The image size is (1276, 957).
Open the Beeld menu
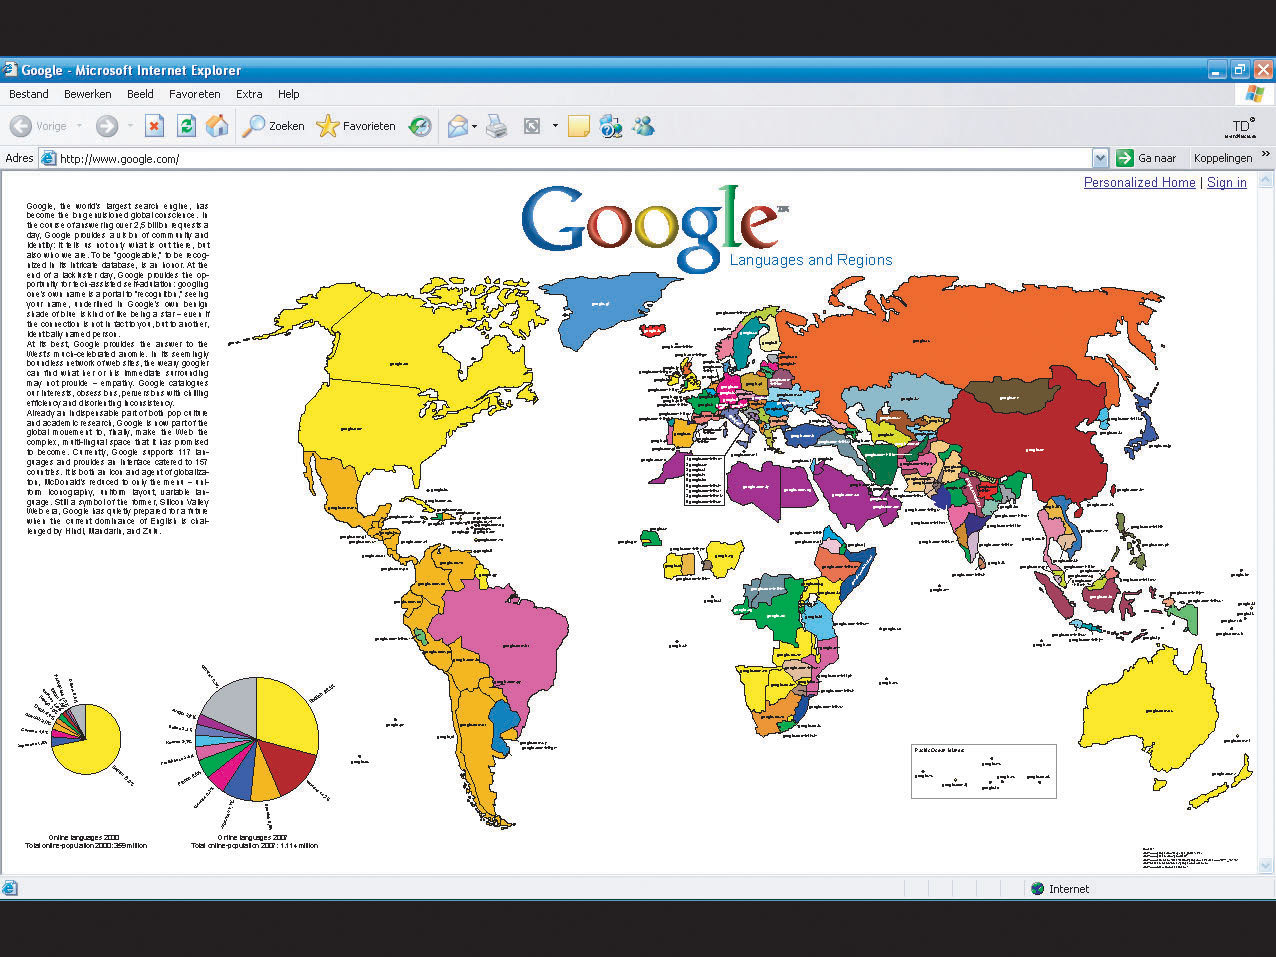(140, 94)
